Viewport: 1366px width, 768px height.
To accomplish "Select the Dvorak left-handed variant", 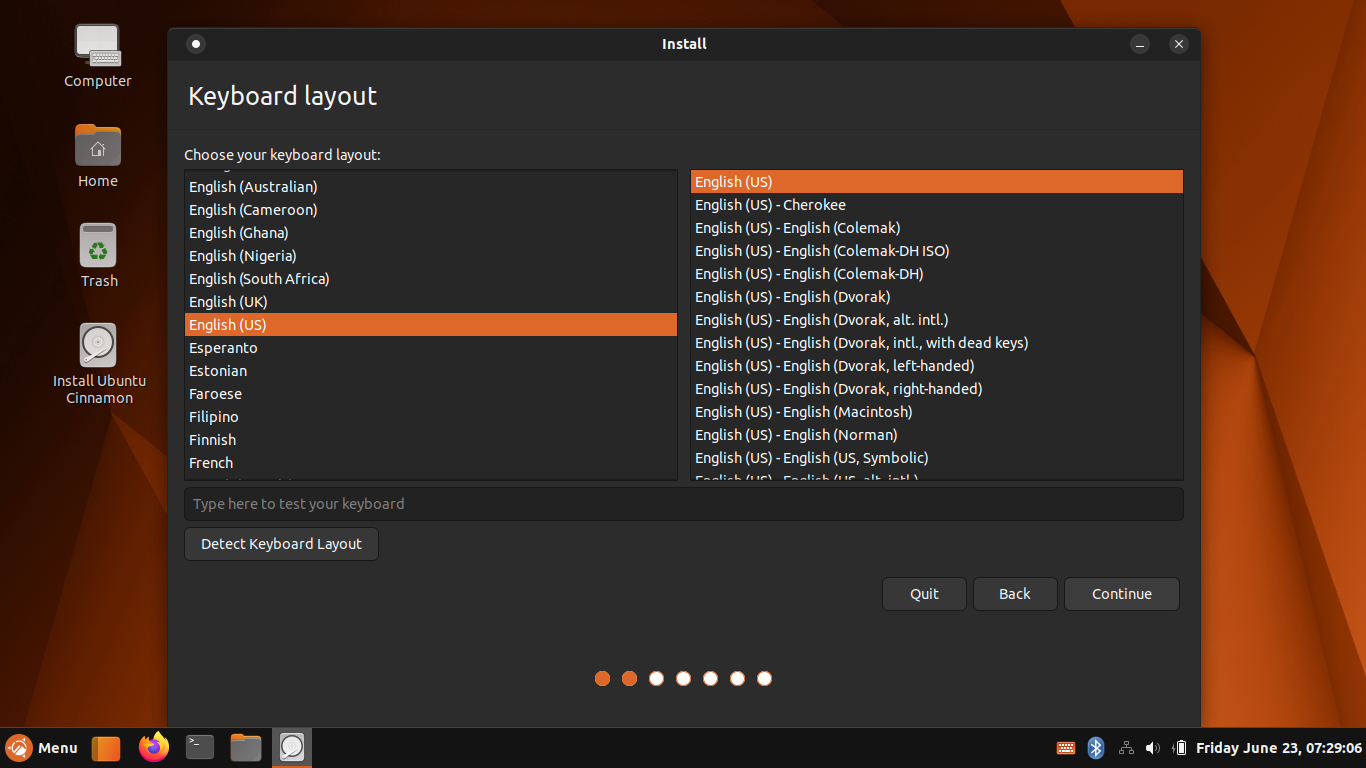I will tap(937, 366).
